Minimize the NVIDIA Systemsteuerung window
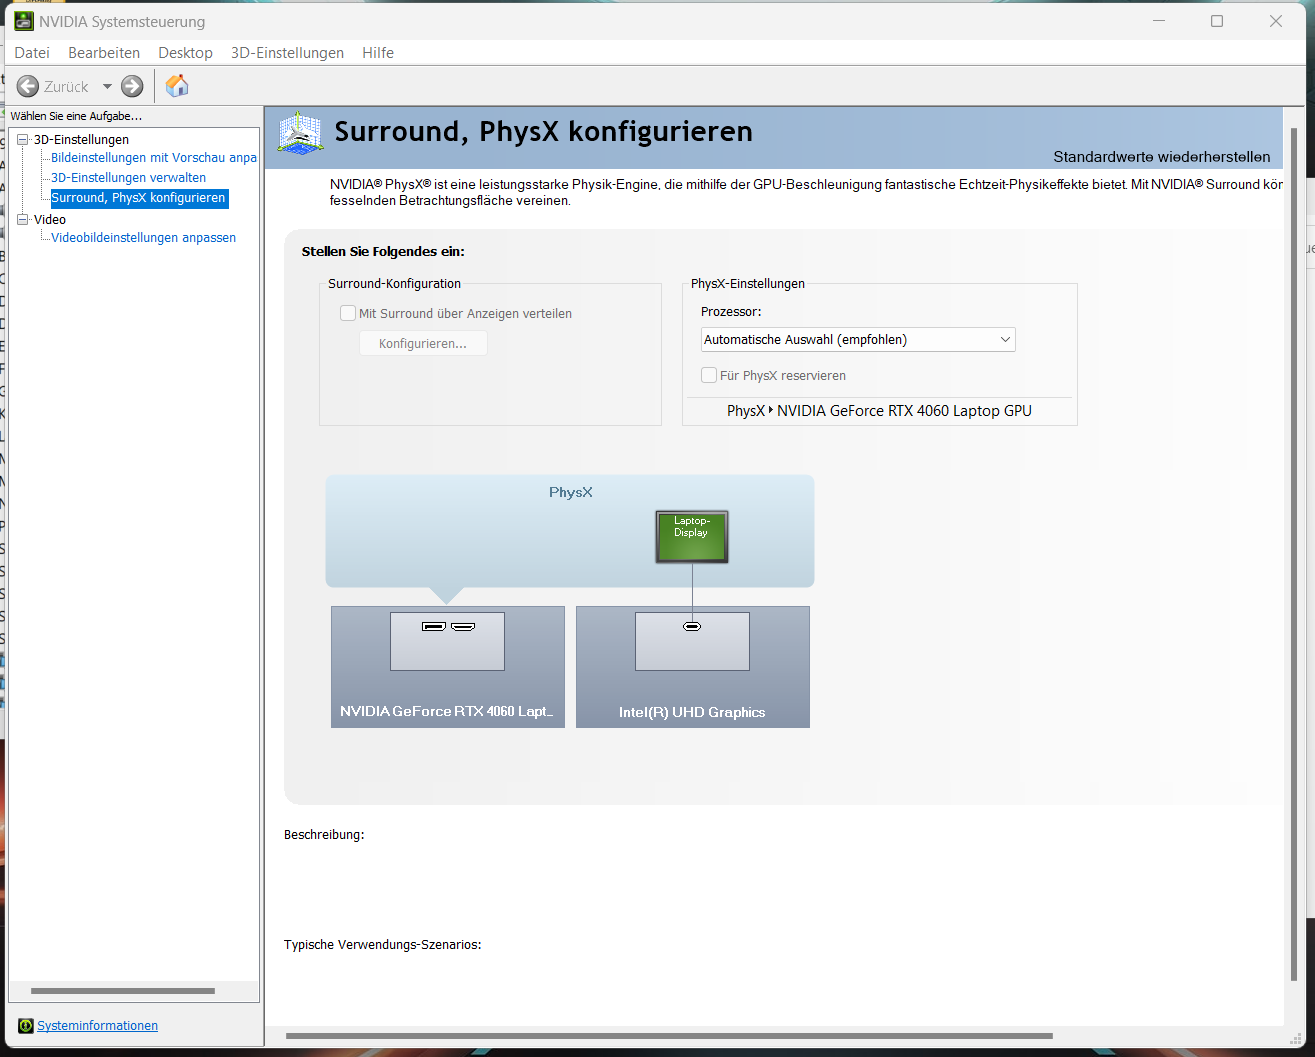1315x1057 pixels. click(1159, 21)
